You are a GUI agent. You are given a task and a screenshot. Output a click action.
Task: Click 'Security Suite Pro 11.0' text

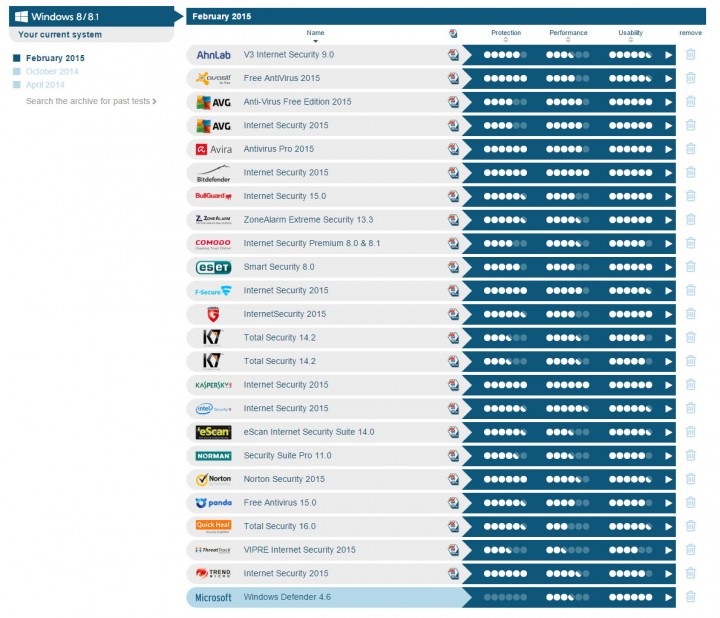tap(287, 455)
